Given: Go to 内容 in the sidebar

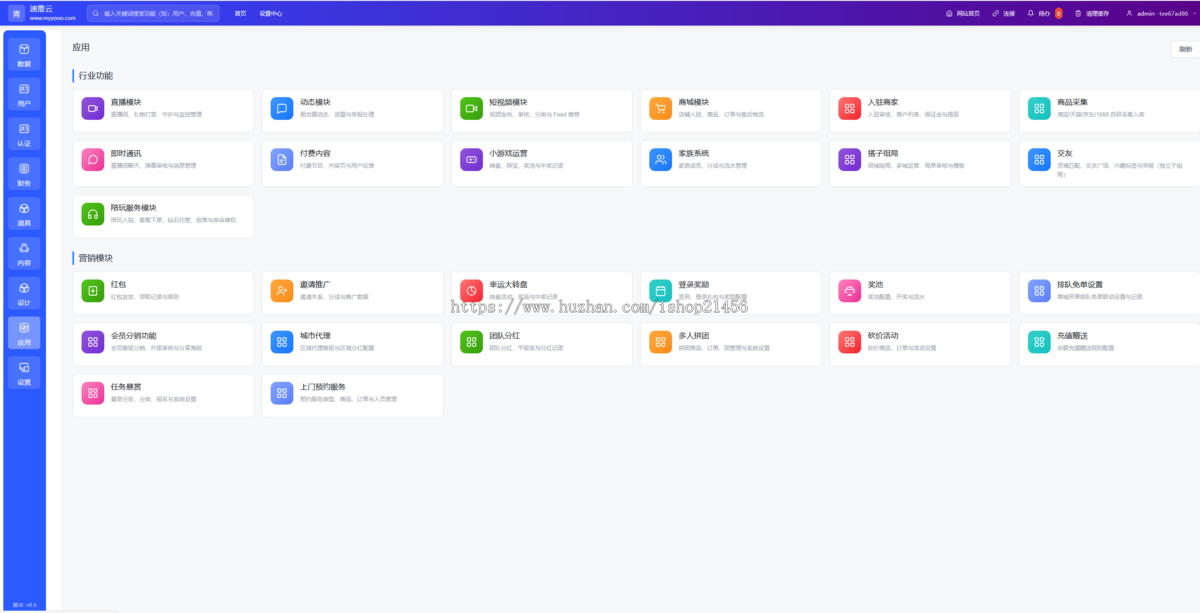Looking at the screenshot, I should pos(24,254).
